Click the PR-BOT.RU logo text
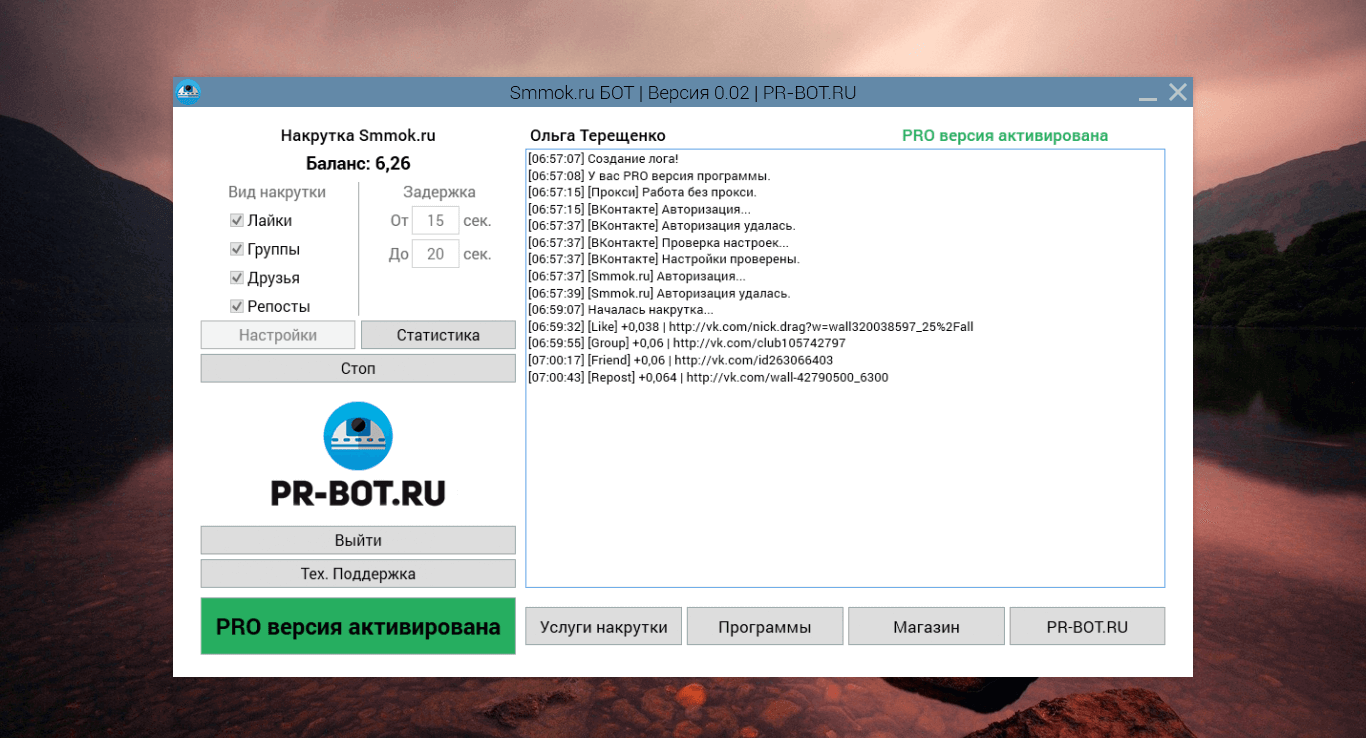This screenshot has height=738, width=1366. point(358,493)
